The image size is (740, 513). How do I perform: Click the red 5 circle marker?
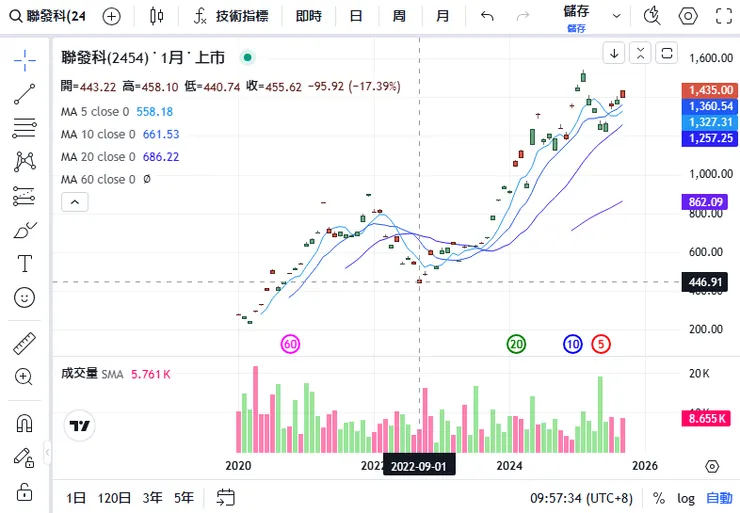tap(601, 344)
